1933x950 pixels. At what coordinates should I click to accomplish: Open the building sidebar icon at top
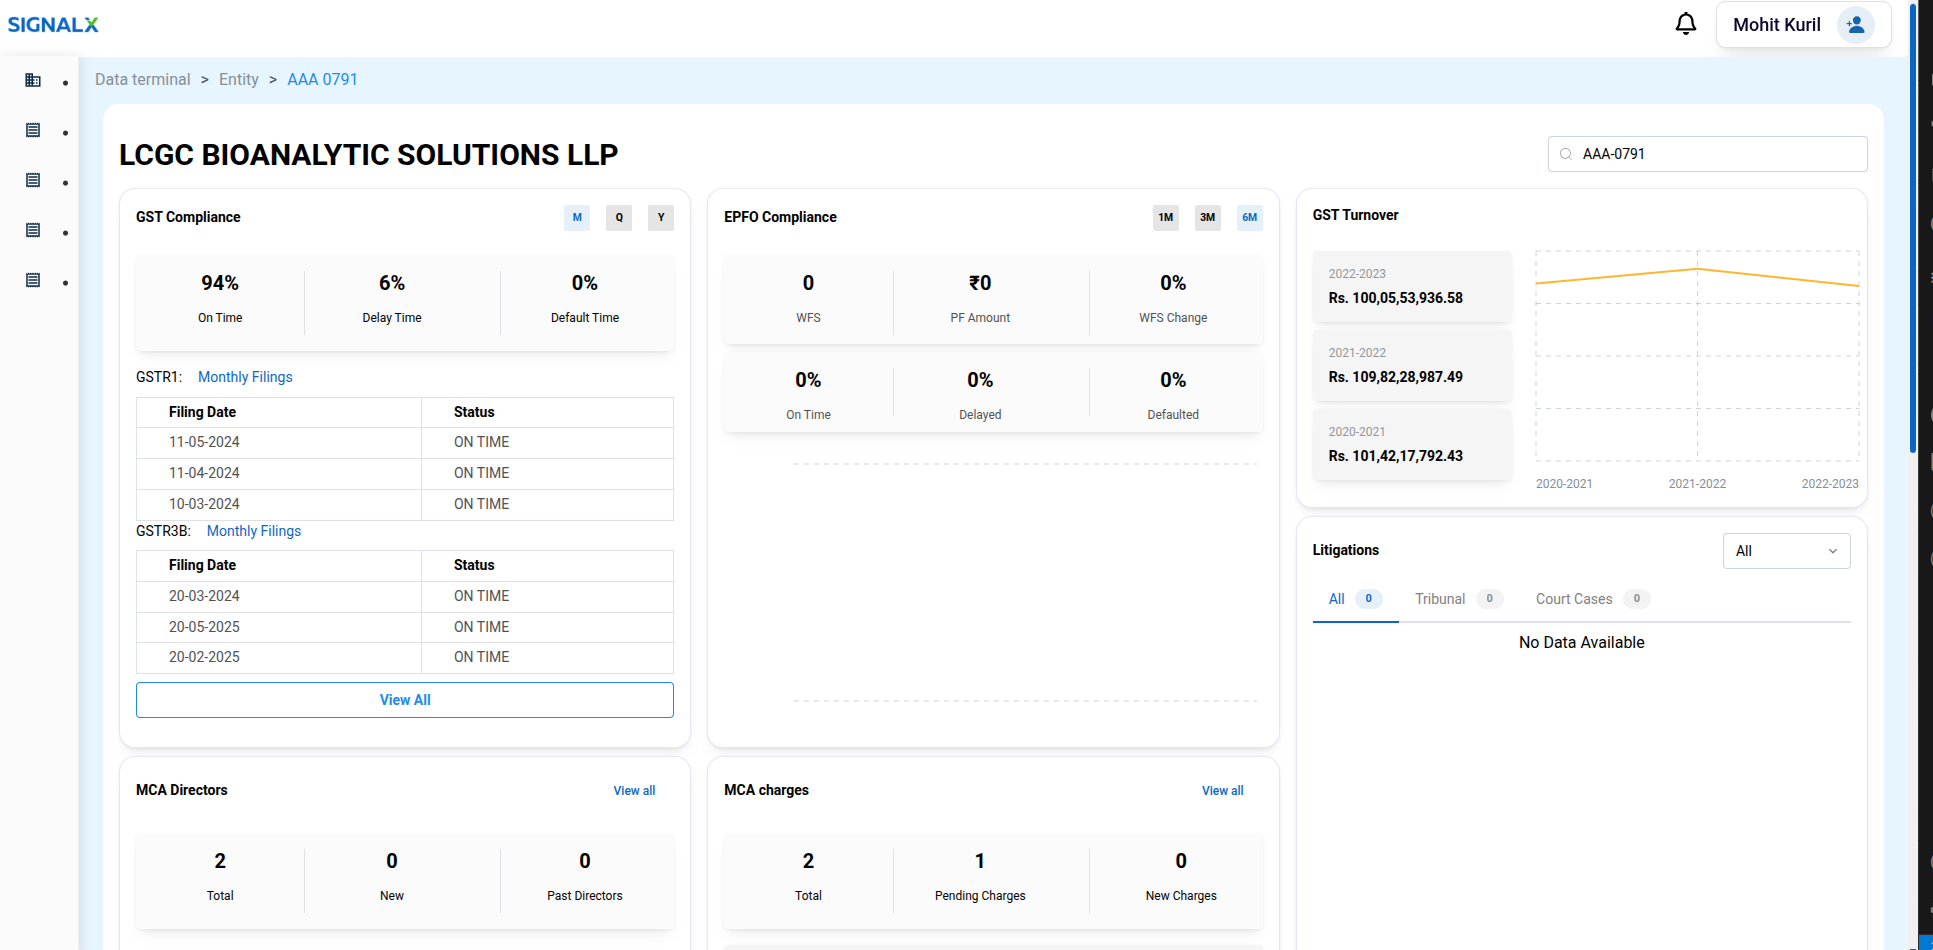[33, 80]
